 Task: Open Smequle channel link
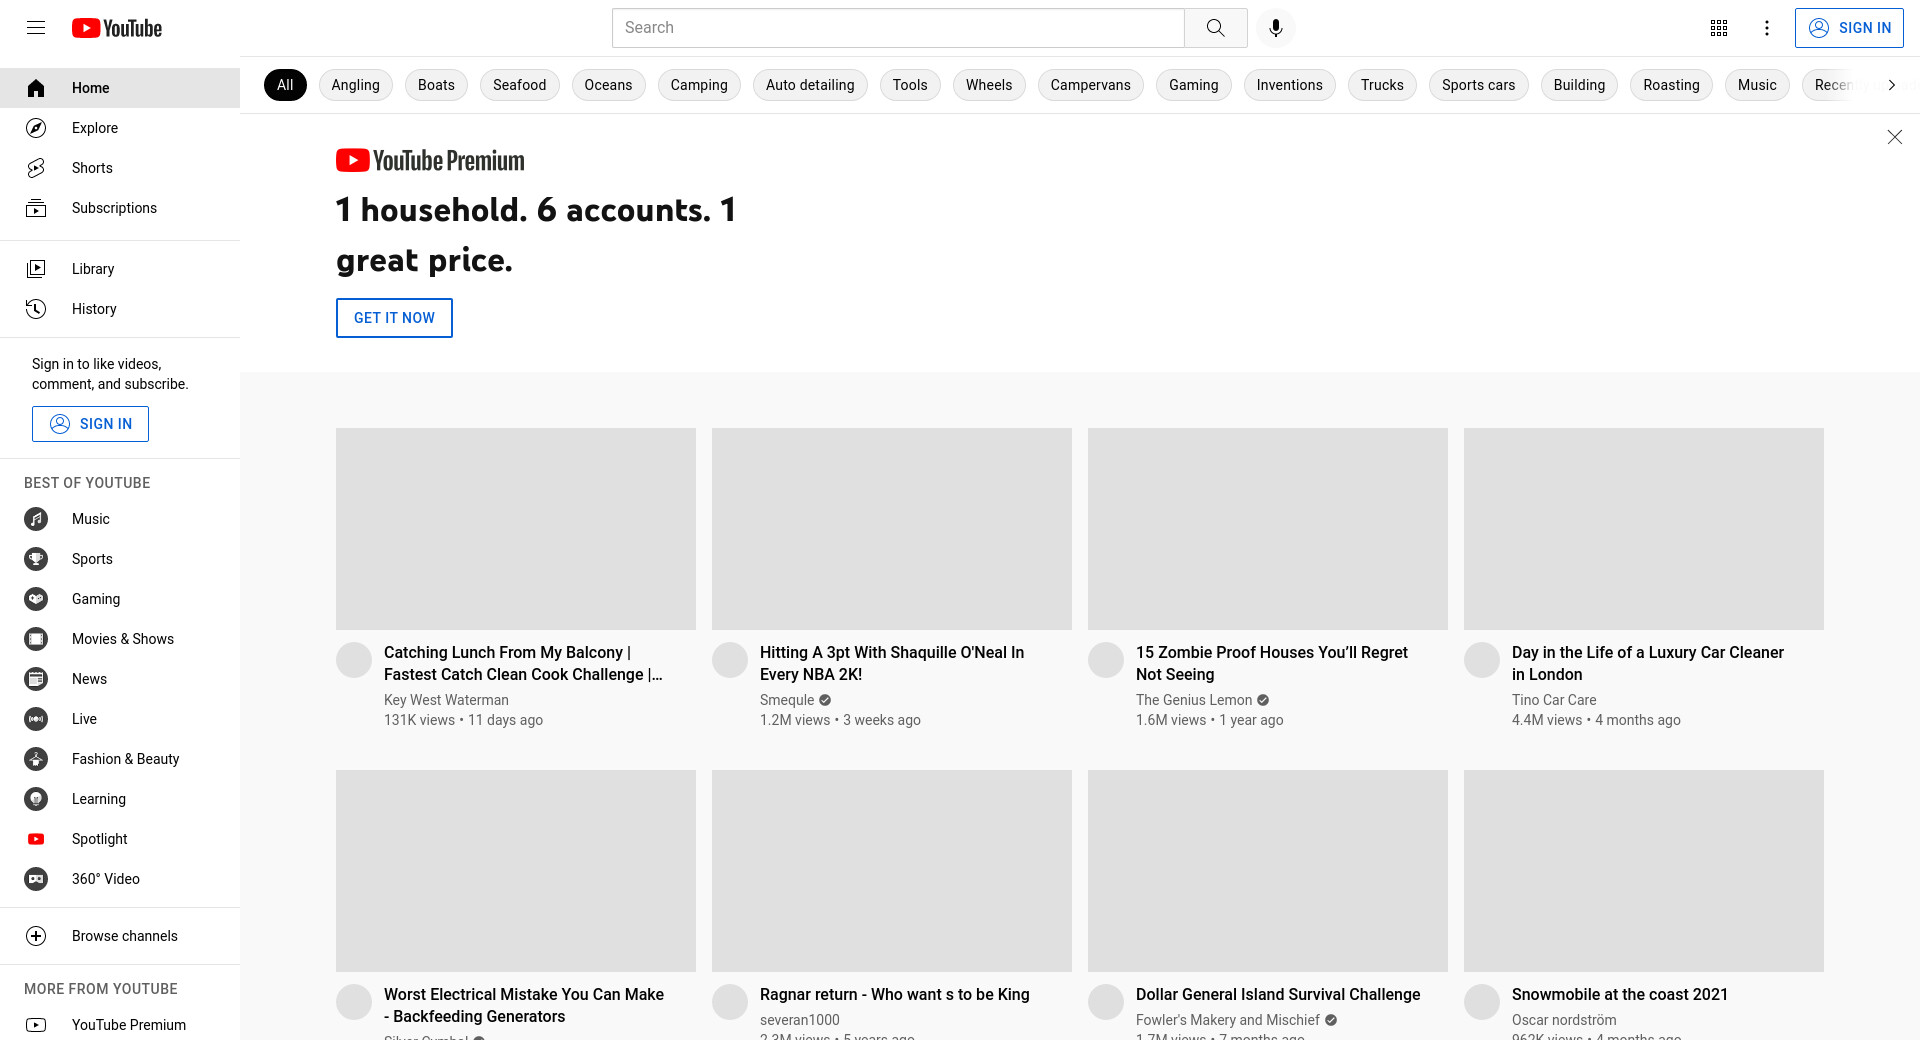787,700
